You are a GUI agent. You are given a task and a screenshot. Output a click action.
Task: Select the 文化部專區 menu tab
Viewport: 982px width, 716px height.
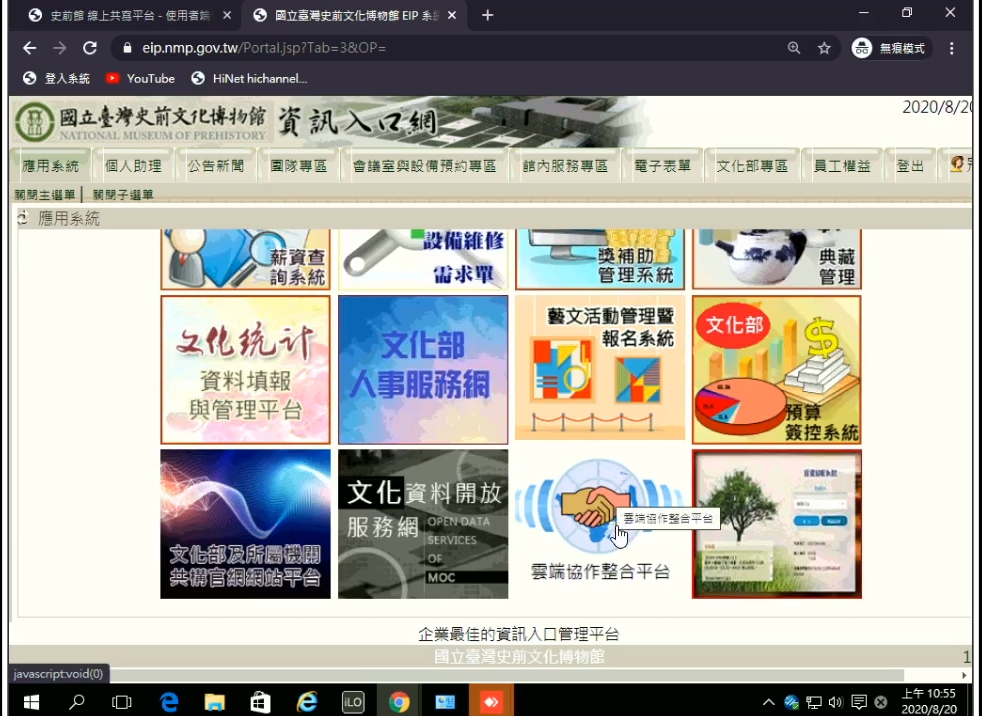[x=752, y=166]
